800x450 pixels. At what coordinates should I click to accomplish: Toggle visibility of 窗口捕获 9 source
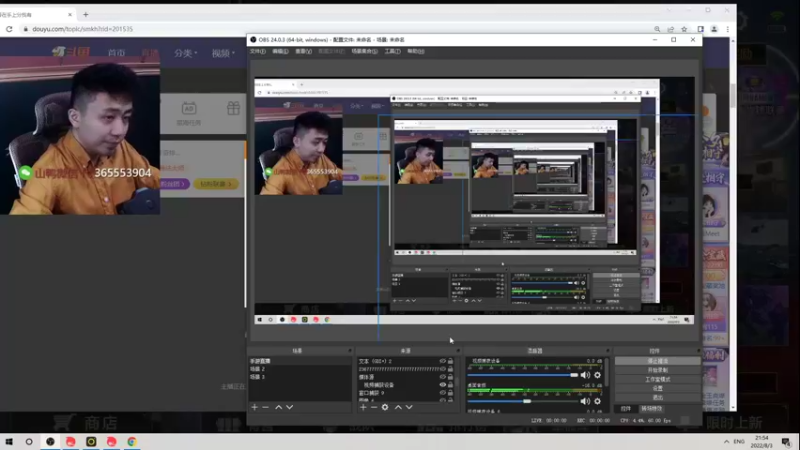442,393
